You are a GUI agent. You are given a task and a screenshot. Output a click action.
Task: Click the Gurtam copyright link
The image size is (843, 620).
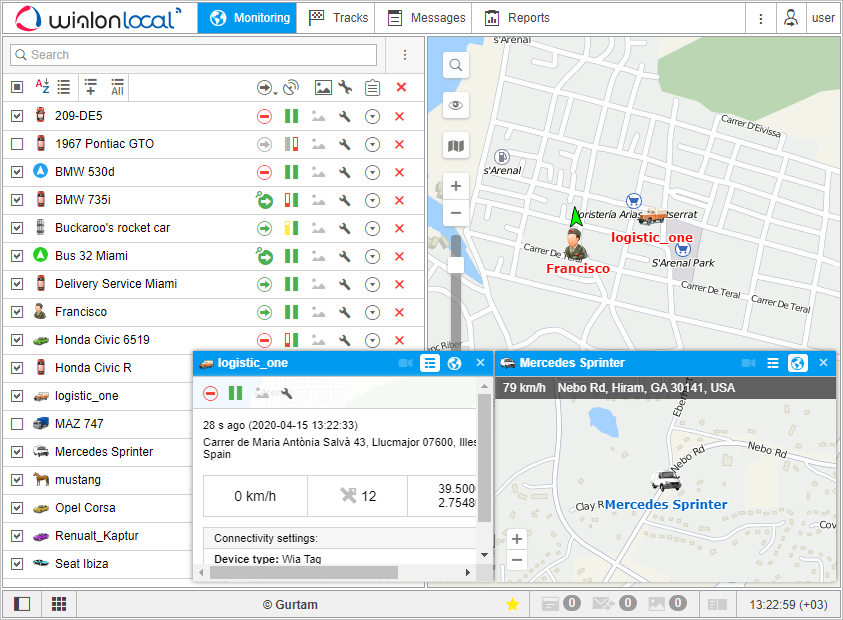coord(290,604)
